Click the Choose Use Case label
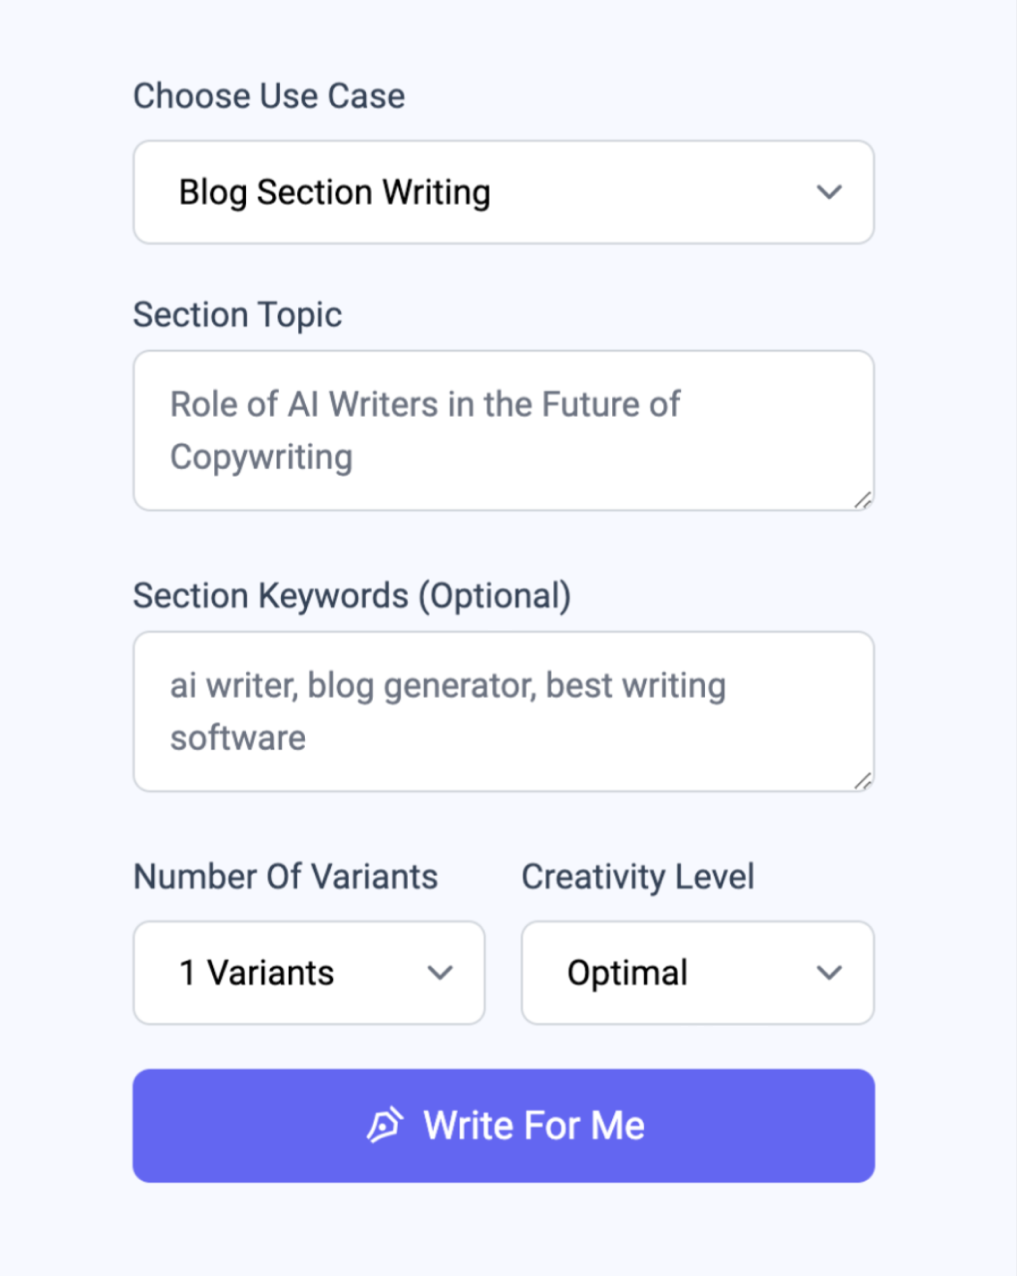The width and height of the screenshot is (1017, 1276). (x=269, y=95)
